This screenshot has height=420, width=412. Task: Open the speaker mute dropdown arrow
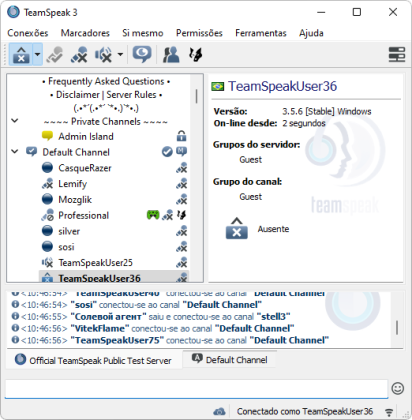[120, 54]
